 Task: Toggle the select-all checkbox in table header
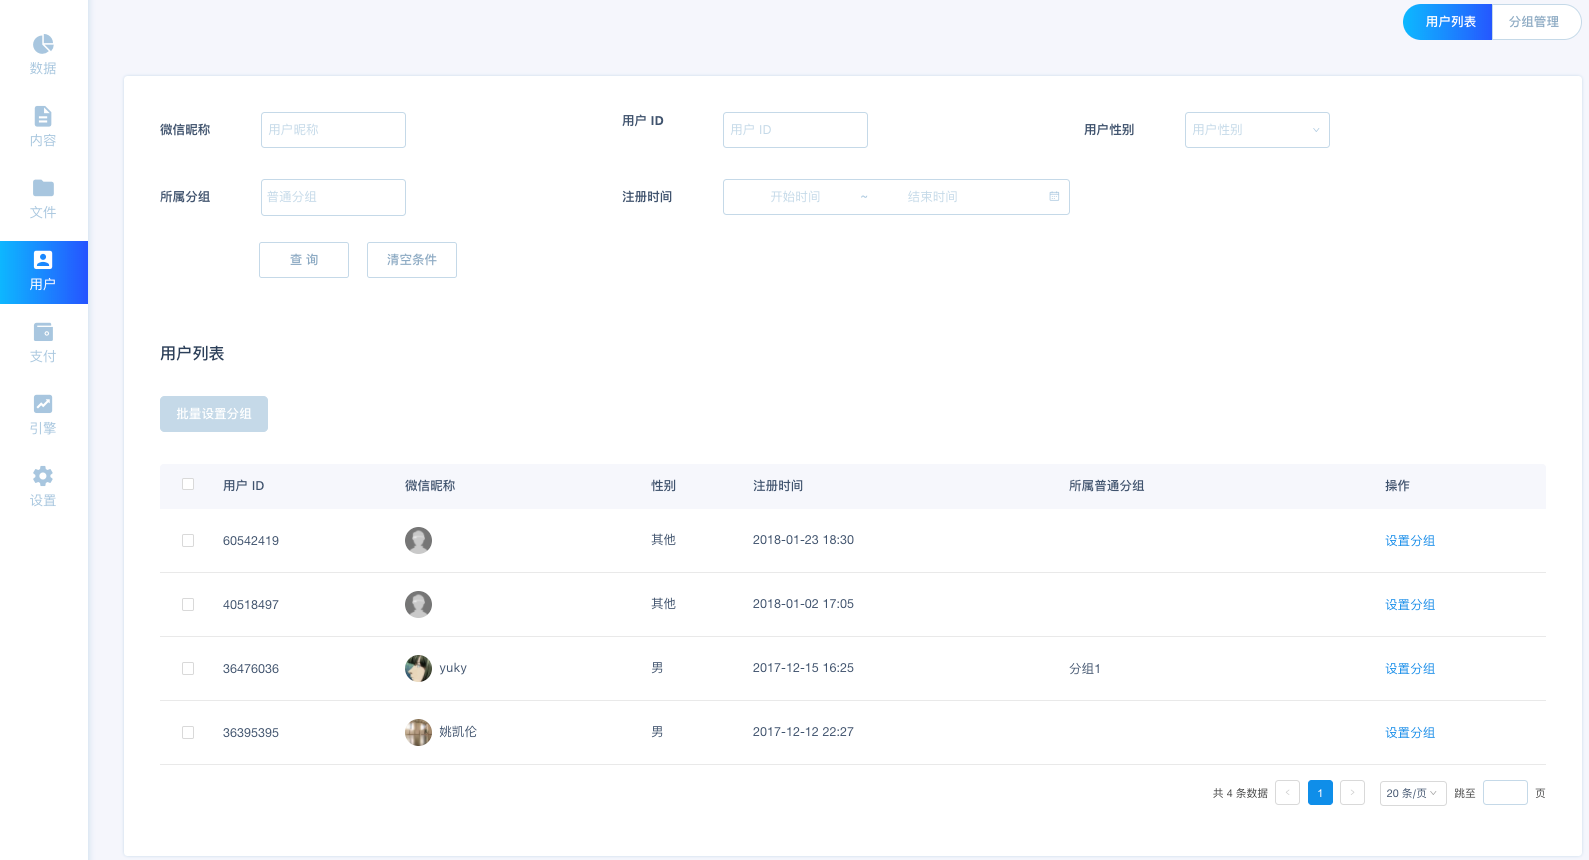click(188, 485)
